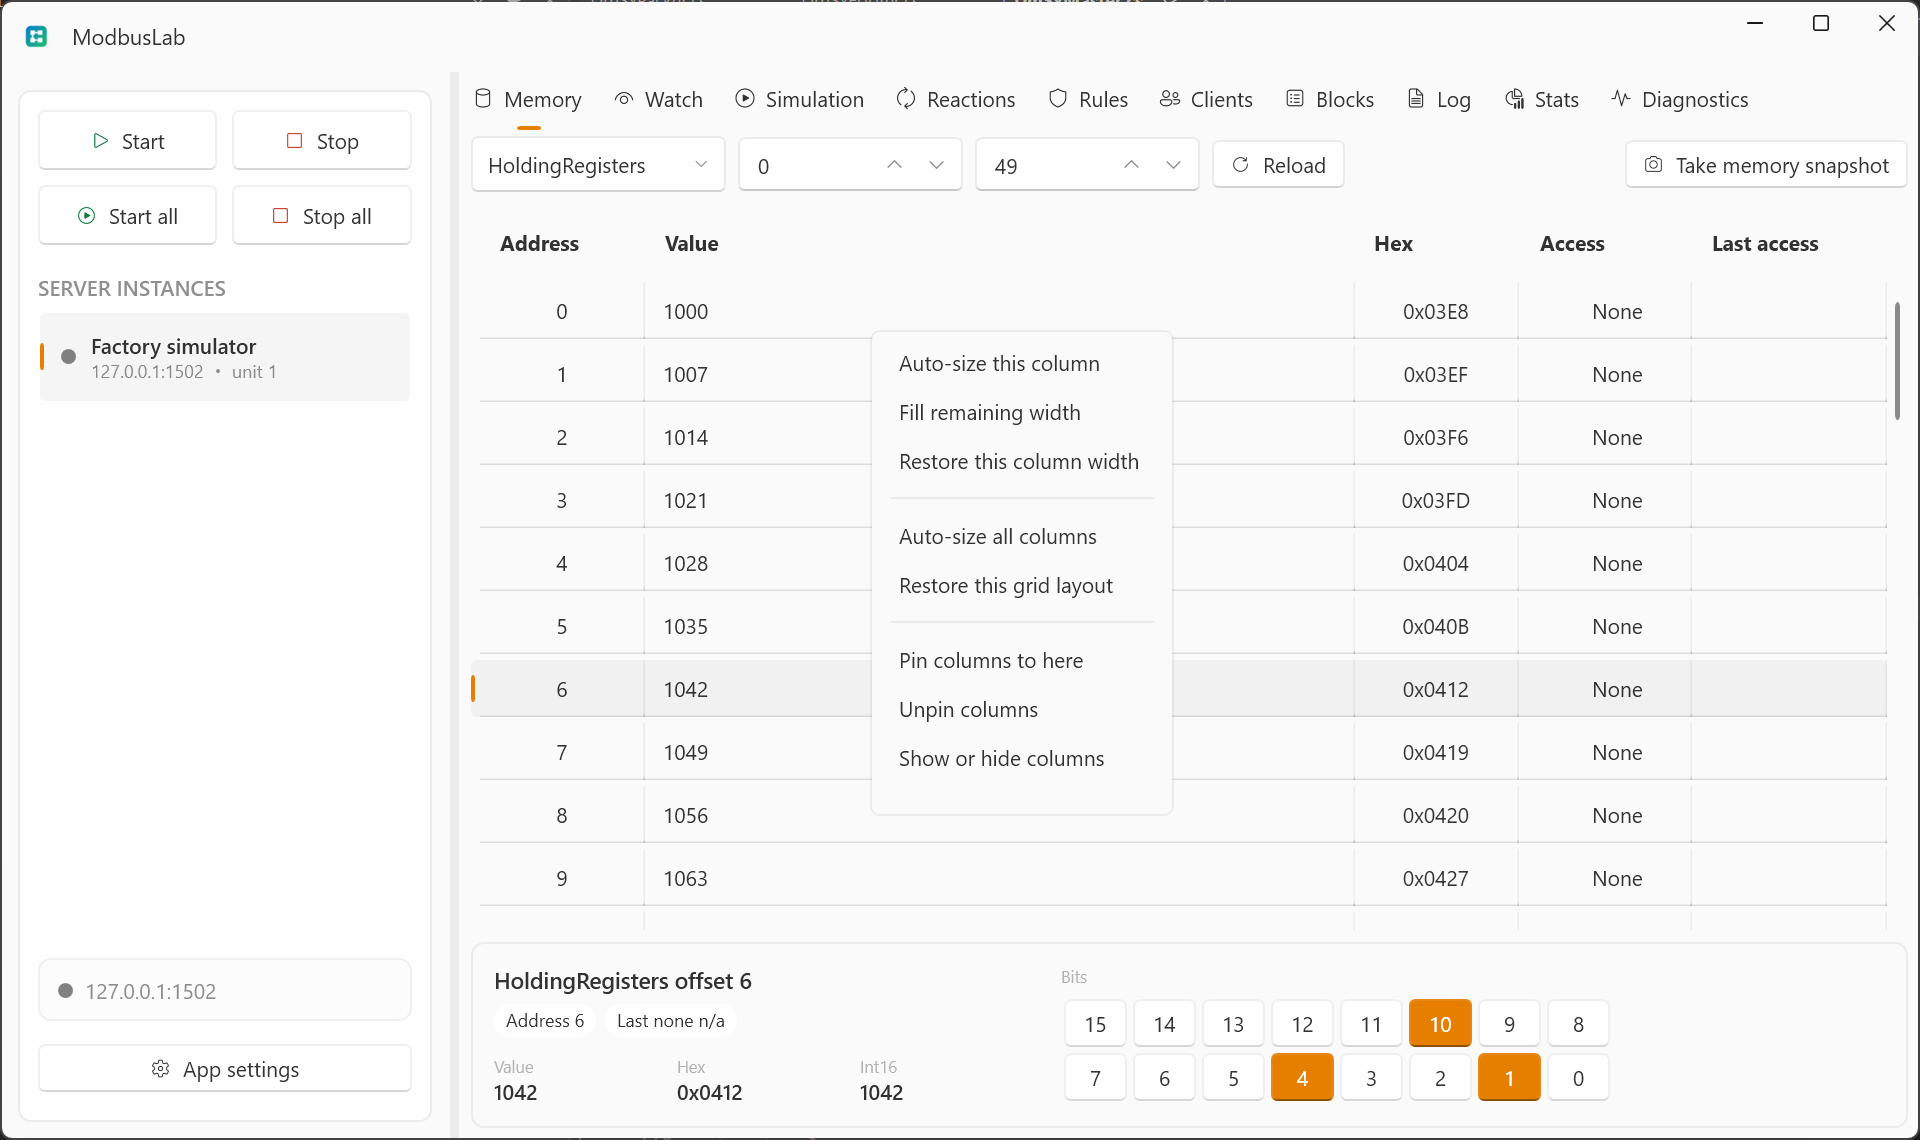This screenshot has width=1920, height=1140.
Task: Choose Restore this grid layout
Action: coord(1021,586)
